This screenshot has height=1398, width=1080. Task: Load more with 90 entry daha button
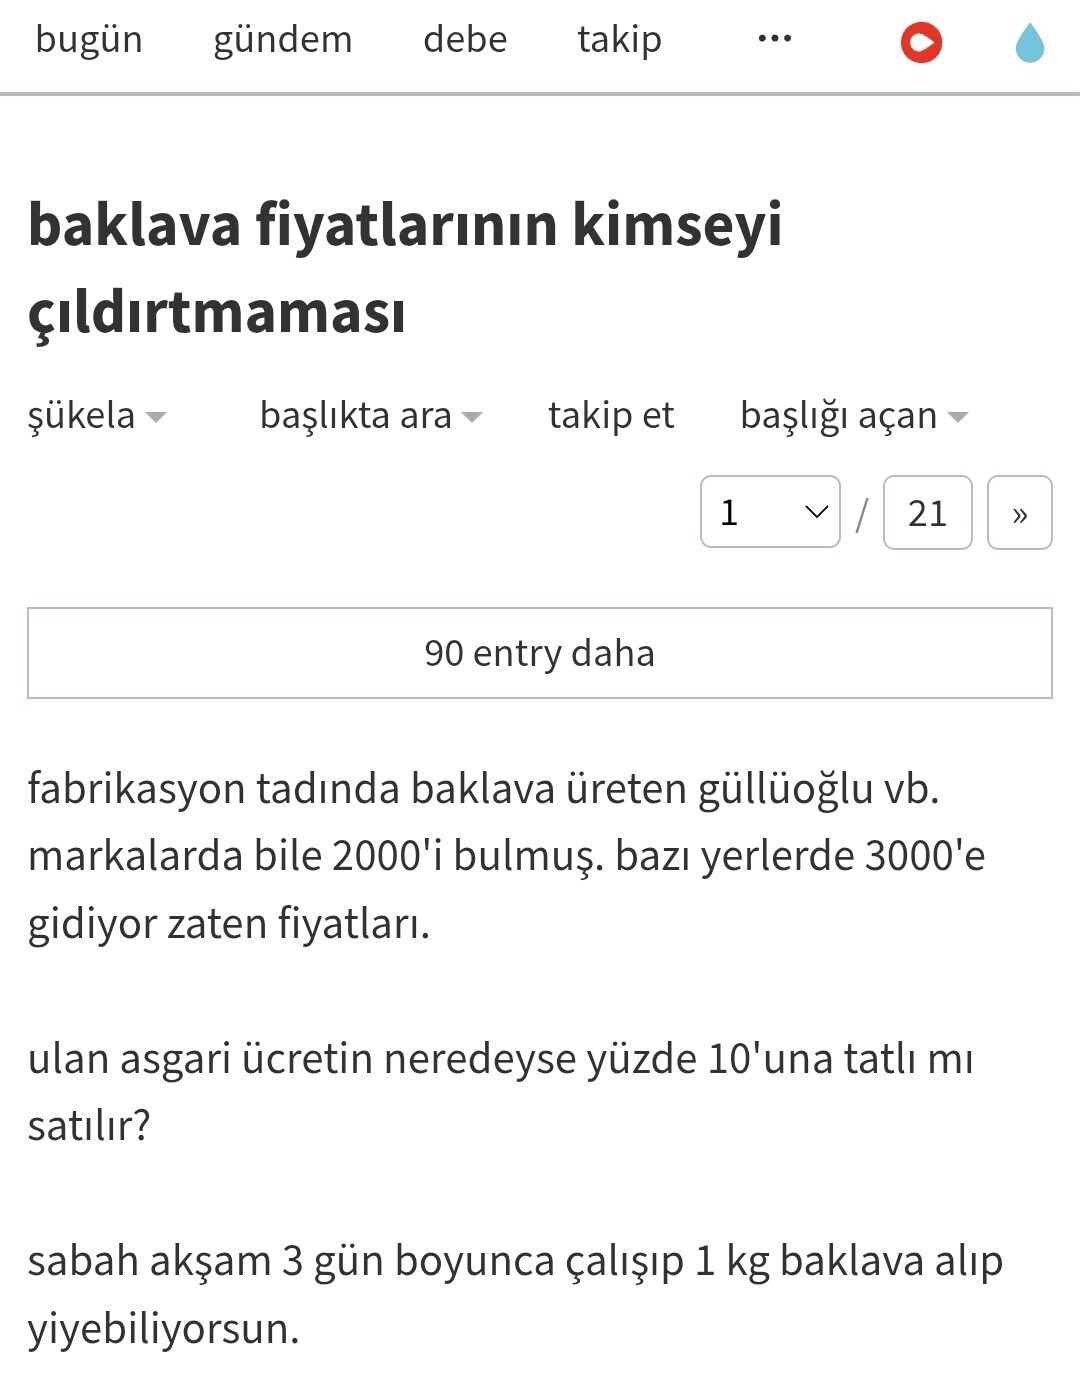(540, 653)
